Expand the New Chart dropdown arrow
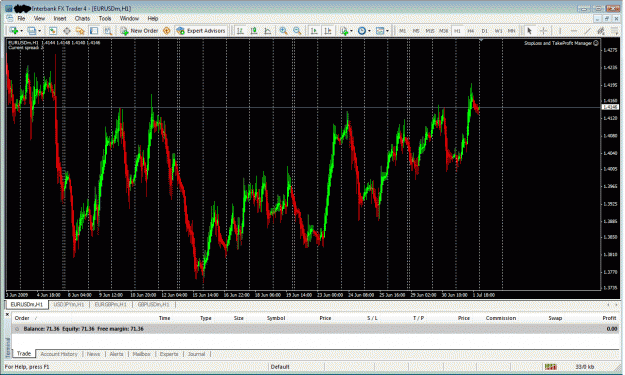 coord(21,31)
